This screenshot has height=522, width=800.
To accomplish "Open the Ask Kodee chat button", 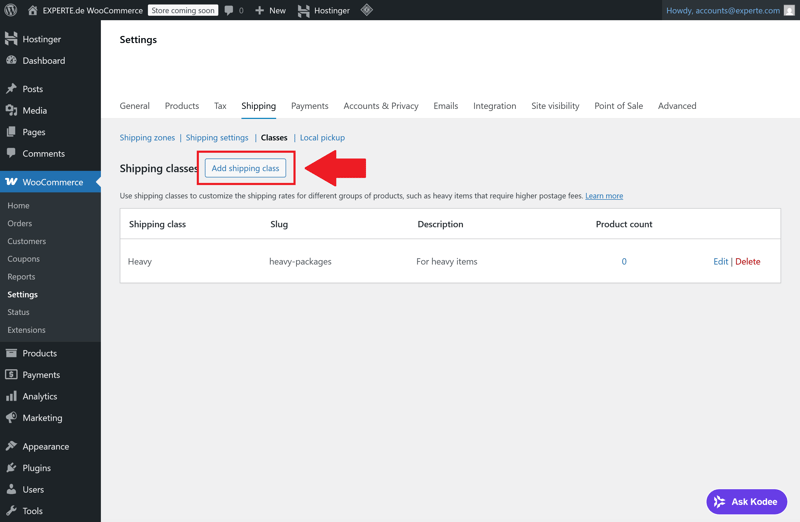I will (746, 501).
